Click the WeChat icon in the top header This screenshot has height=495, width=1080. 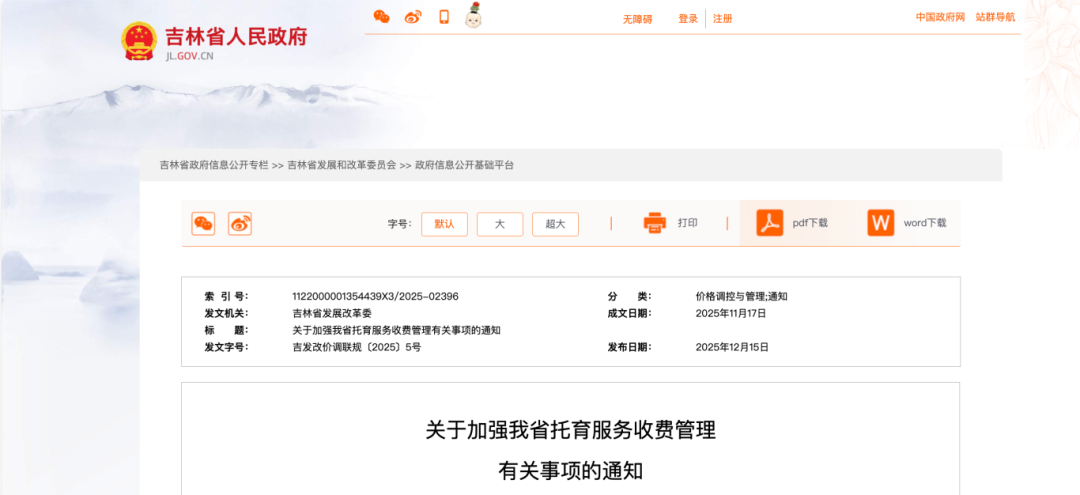tap(381, 17)
